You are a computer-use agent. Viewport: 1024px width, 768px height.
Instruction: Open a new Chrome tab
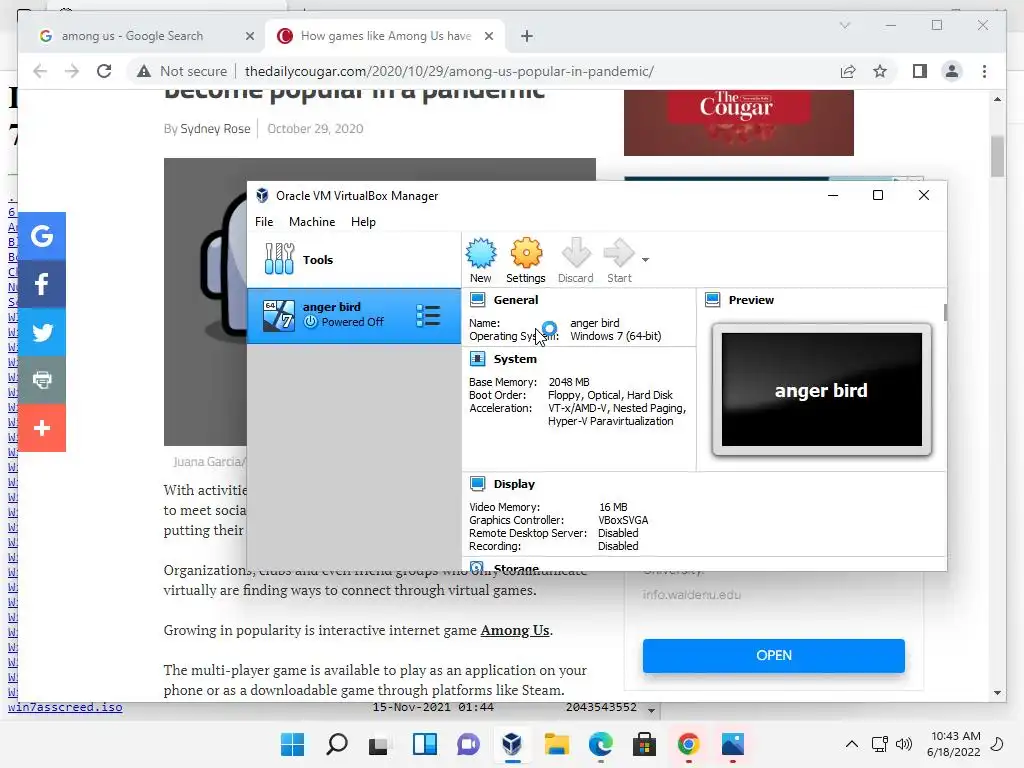point(527,36)
